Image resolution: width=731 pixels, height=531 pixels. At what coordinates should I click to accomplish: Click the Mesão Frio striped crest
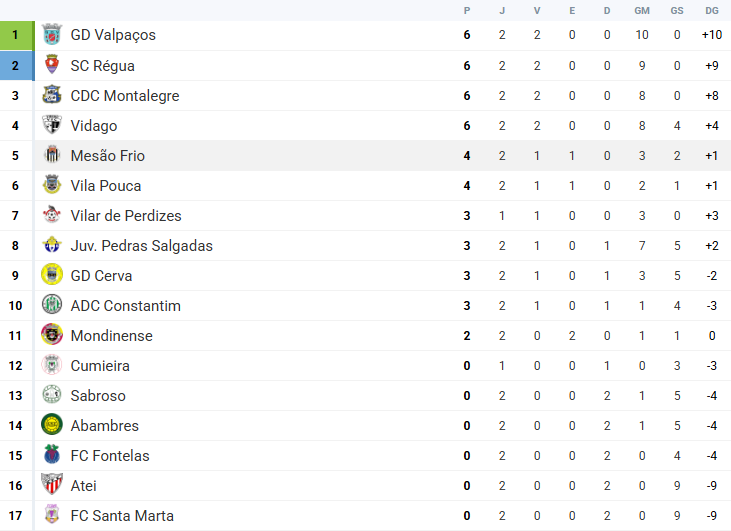[52, 155]
